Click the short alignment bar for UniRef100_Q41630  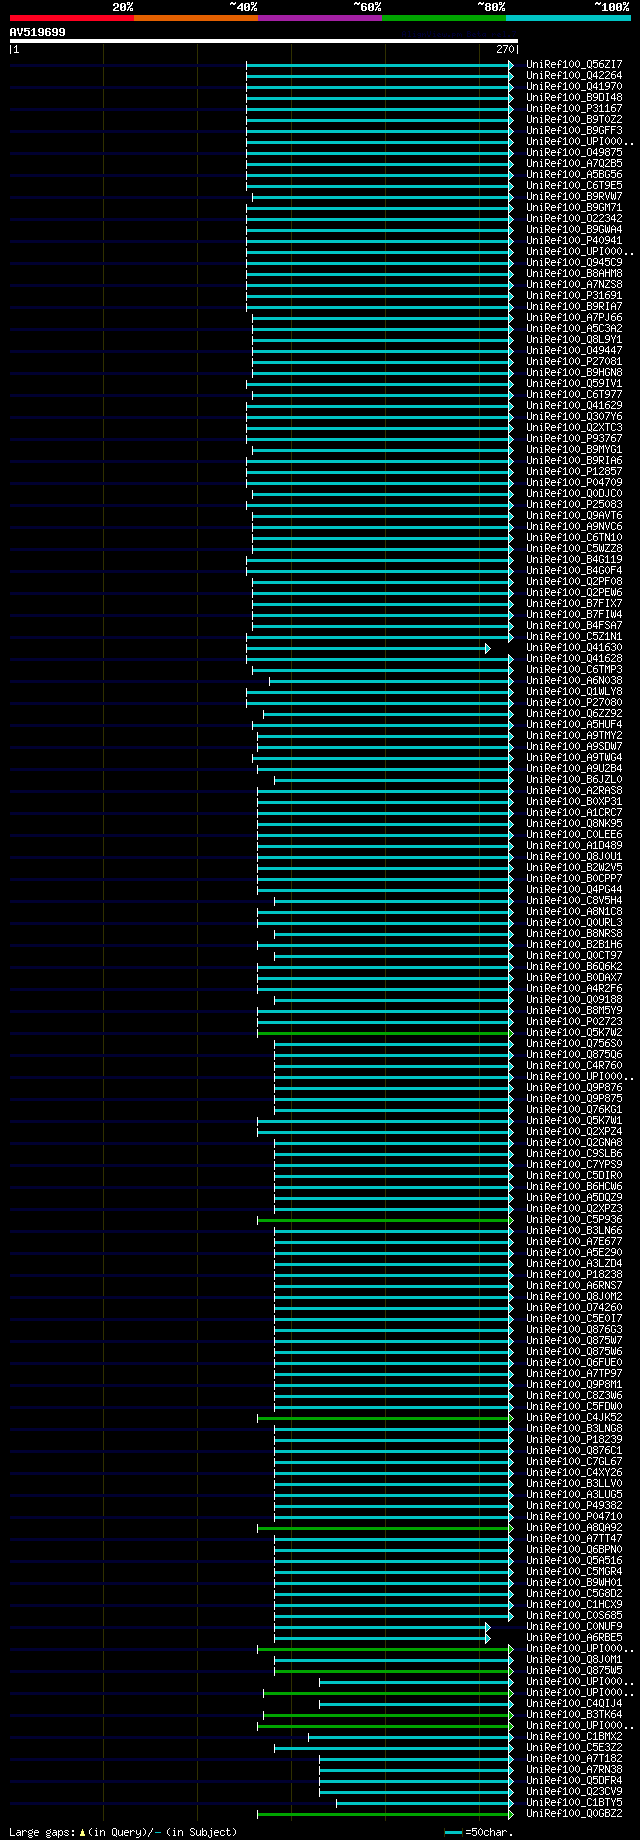point(368,648)
